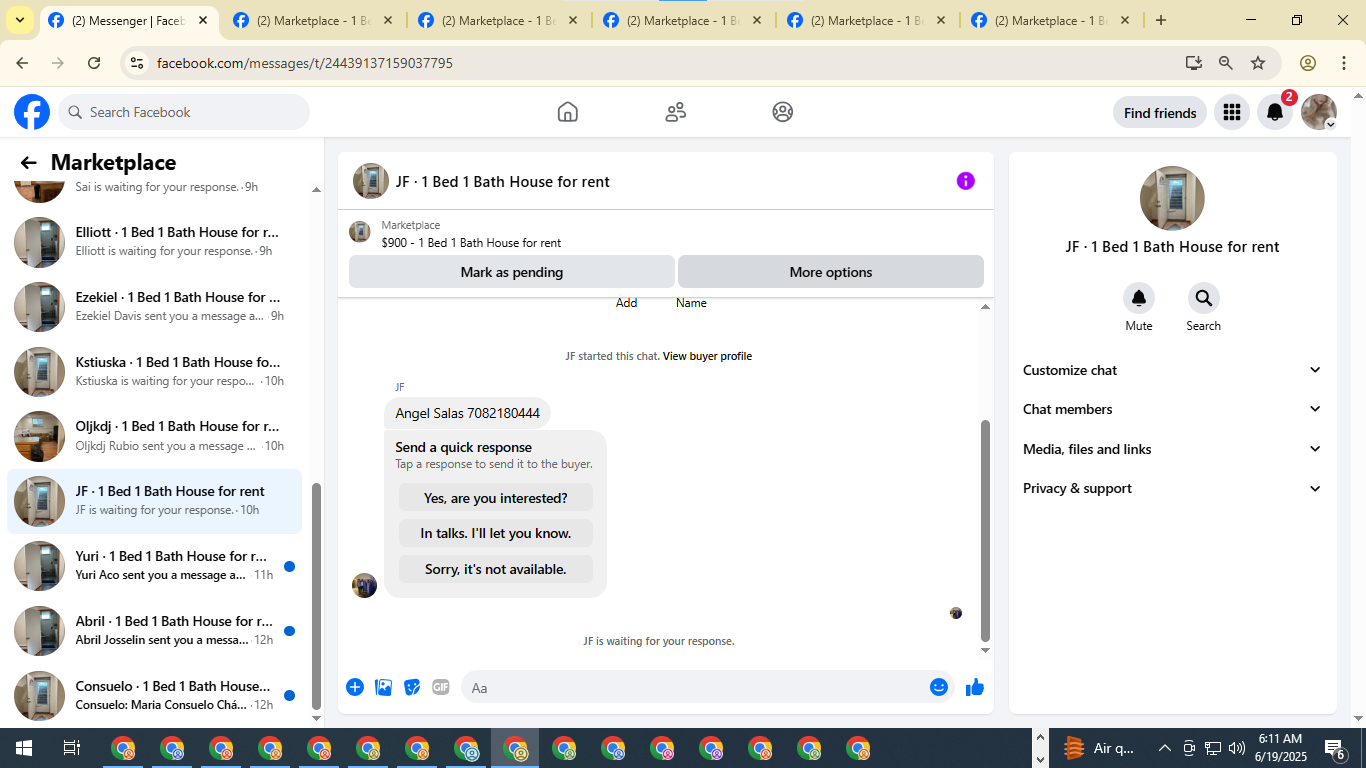Open Task View on the taskbar
Image resolution: width=1366 pixels, height=768 pixels.
[x=72, y=748]
